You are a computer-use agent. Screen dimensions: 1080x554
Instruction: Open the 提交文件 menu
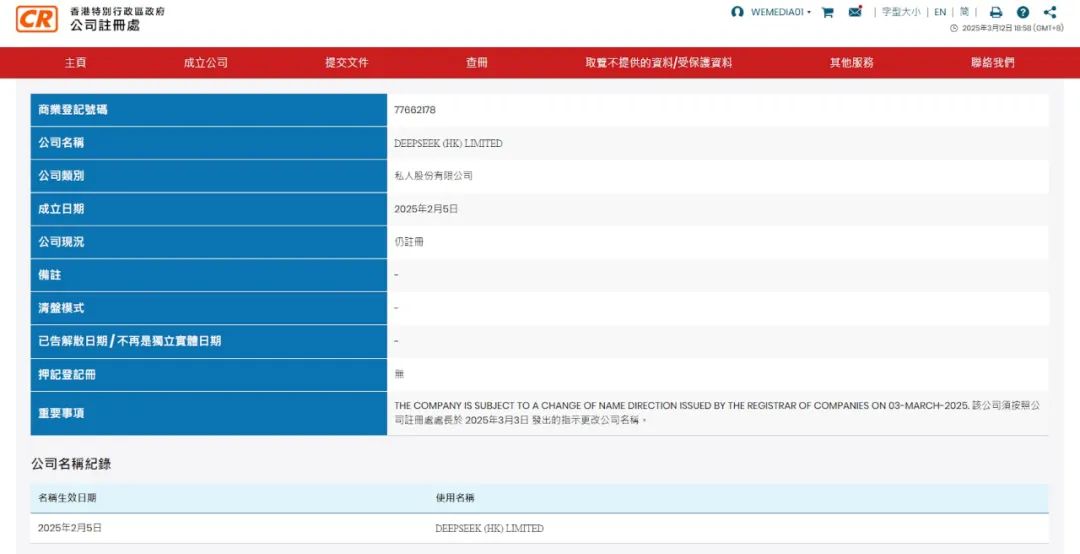tap(347, 63)
